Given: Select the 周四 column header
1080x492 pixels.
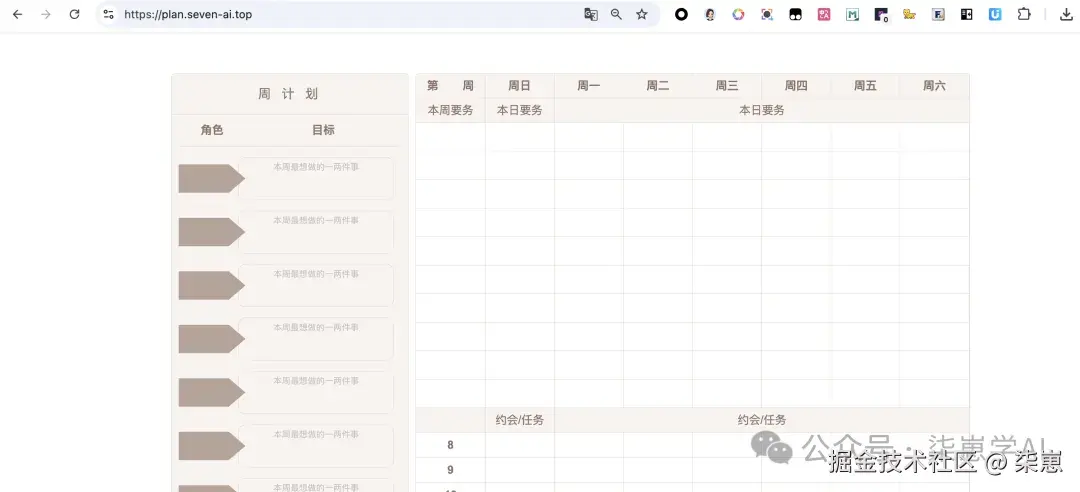Looking at the screenshot, I should pos(796,86).
